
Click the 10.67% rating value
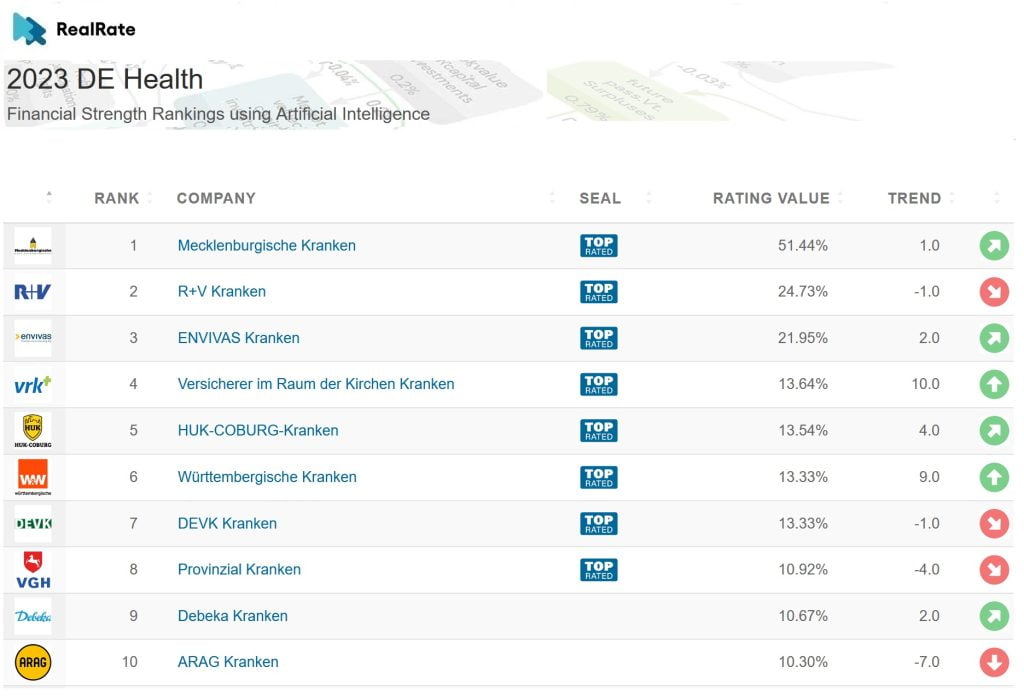click(803, 616)
